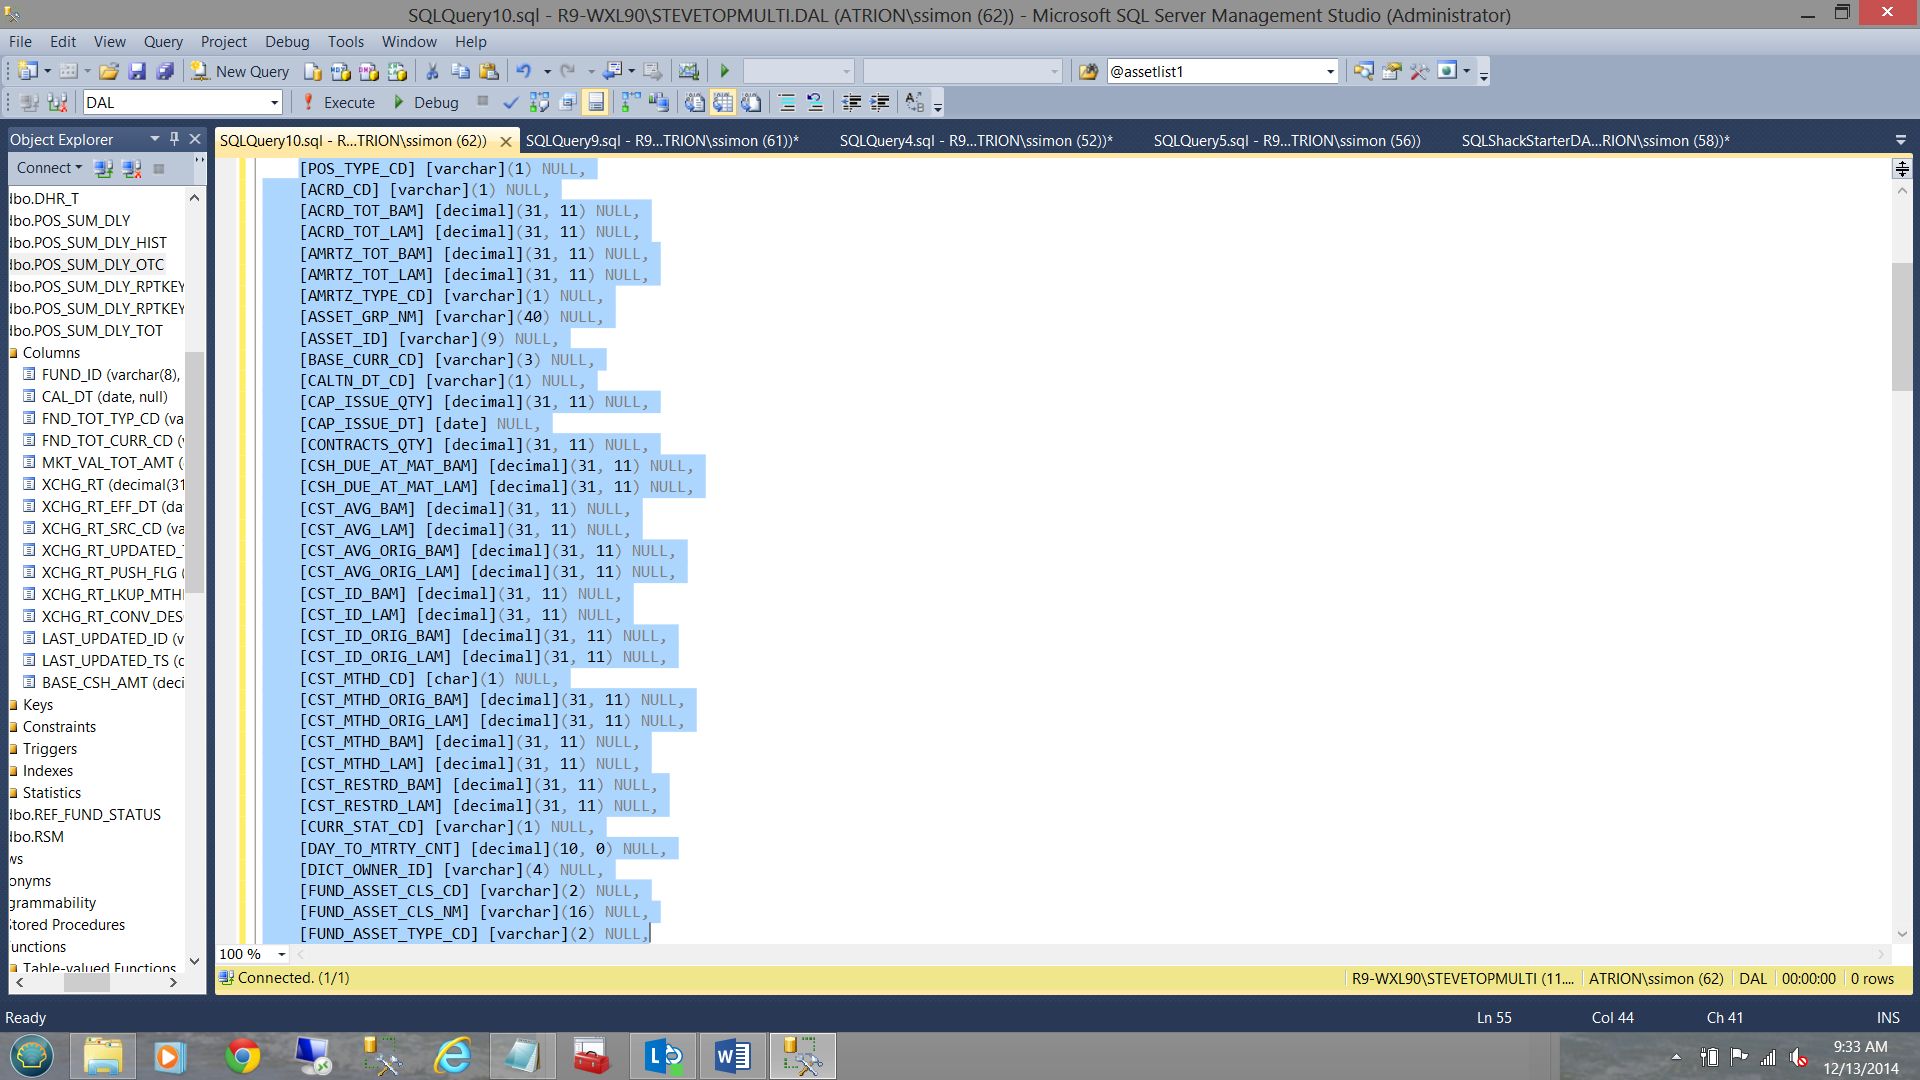Click the editor vertical scrollbar thumb

[x=1902, y=326]
